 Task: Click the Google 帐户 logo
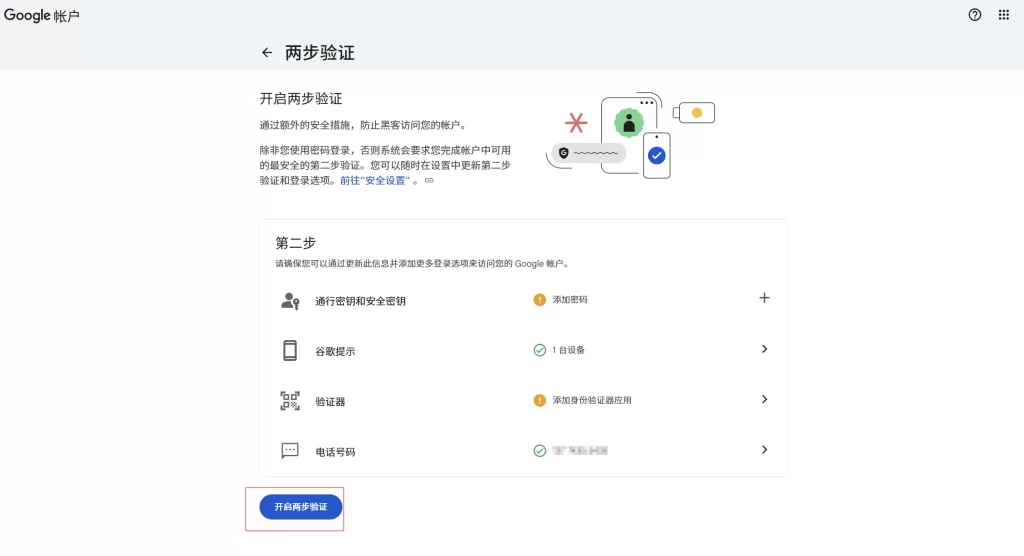[41, 15]
